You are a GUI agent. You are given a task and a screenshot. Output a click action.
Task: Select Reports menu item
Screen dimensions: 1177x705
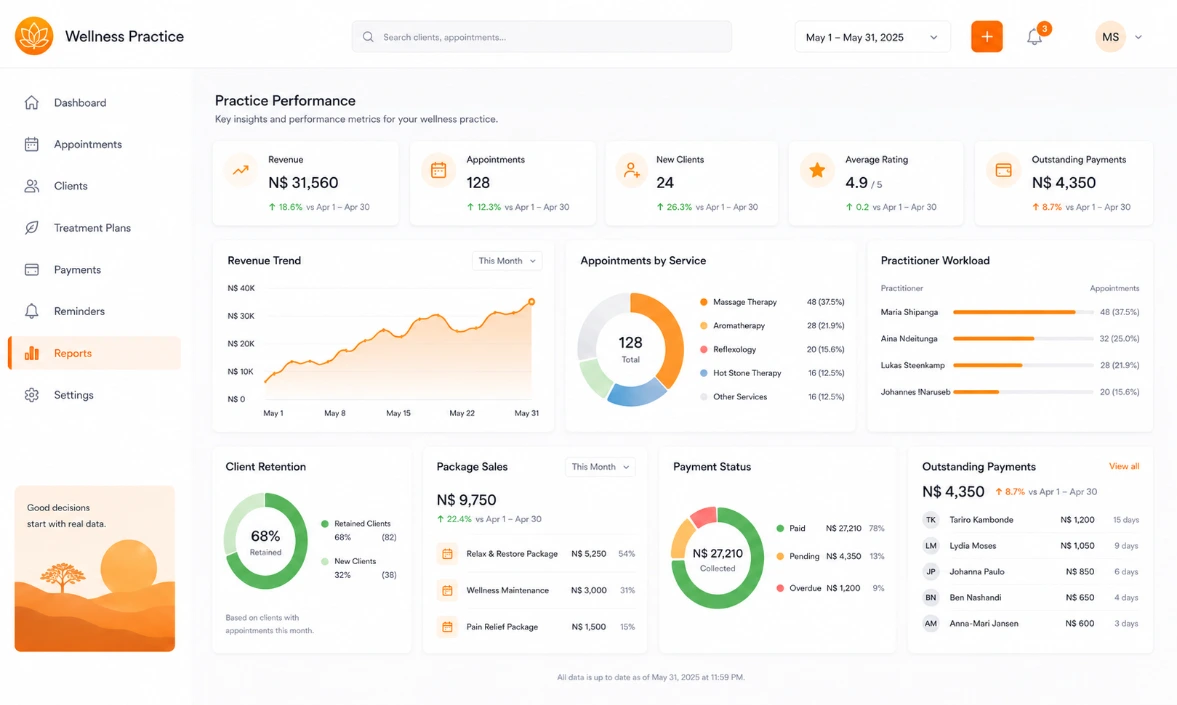point(95,353)
